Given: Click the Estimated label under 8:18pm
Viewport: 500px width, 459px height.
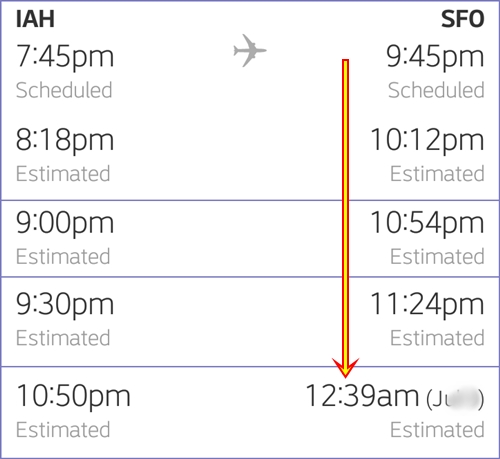Looking at the screenshot, I should click(63, 174).
